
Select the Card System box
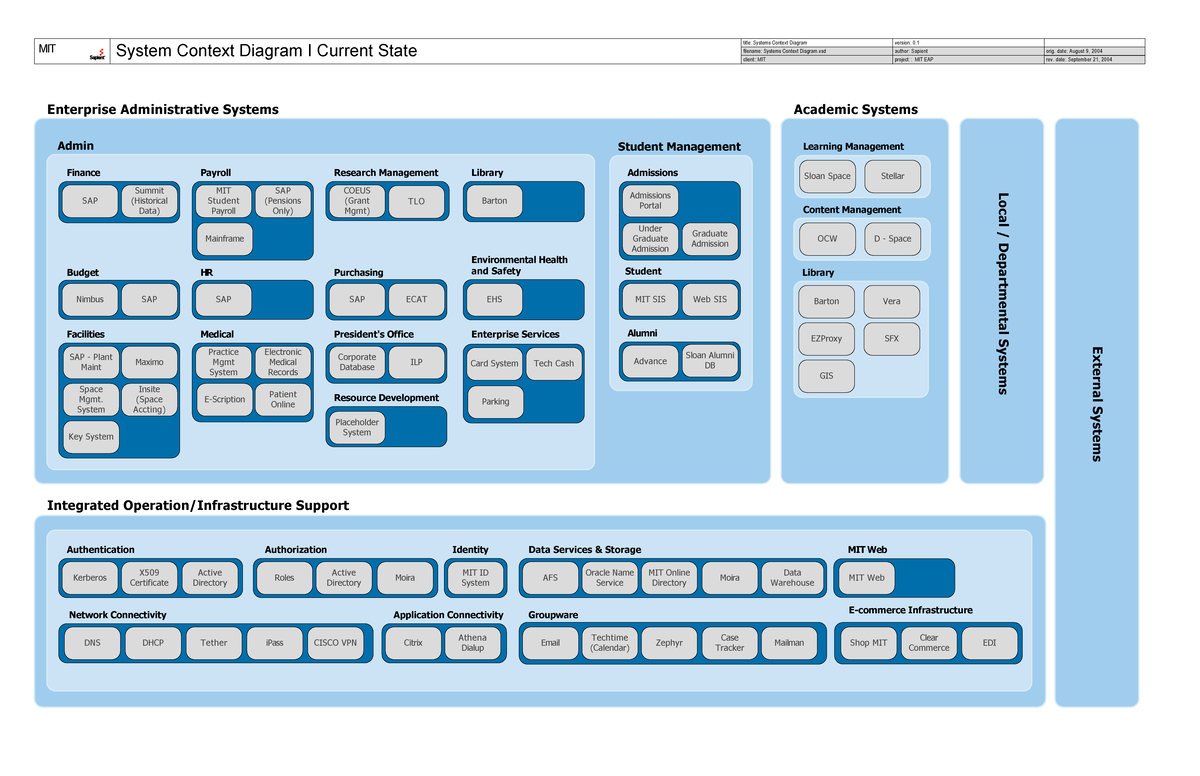[495, 364]
